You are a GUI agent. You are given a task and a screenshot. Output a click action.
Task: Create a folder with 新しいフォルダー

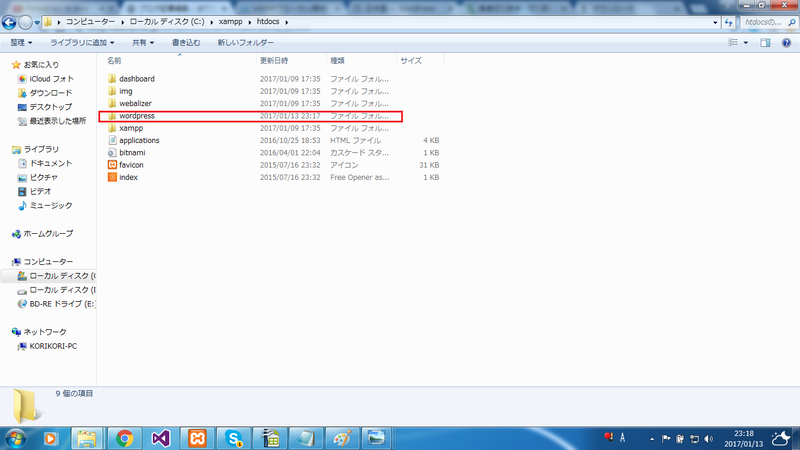245,42
